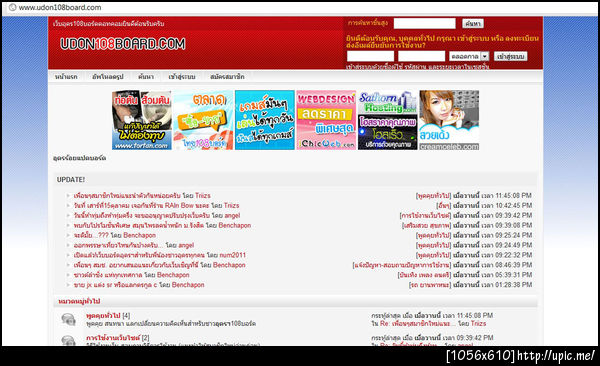The height and width of the screenshot is (366, 600).
Task: Open the [พูดคุยทั่วไป] category tag at 11:45:08 PM
Action: pos(434,196)
